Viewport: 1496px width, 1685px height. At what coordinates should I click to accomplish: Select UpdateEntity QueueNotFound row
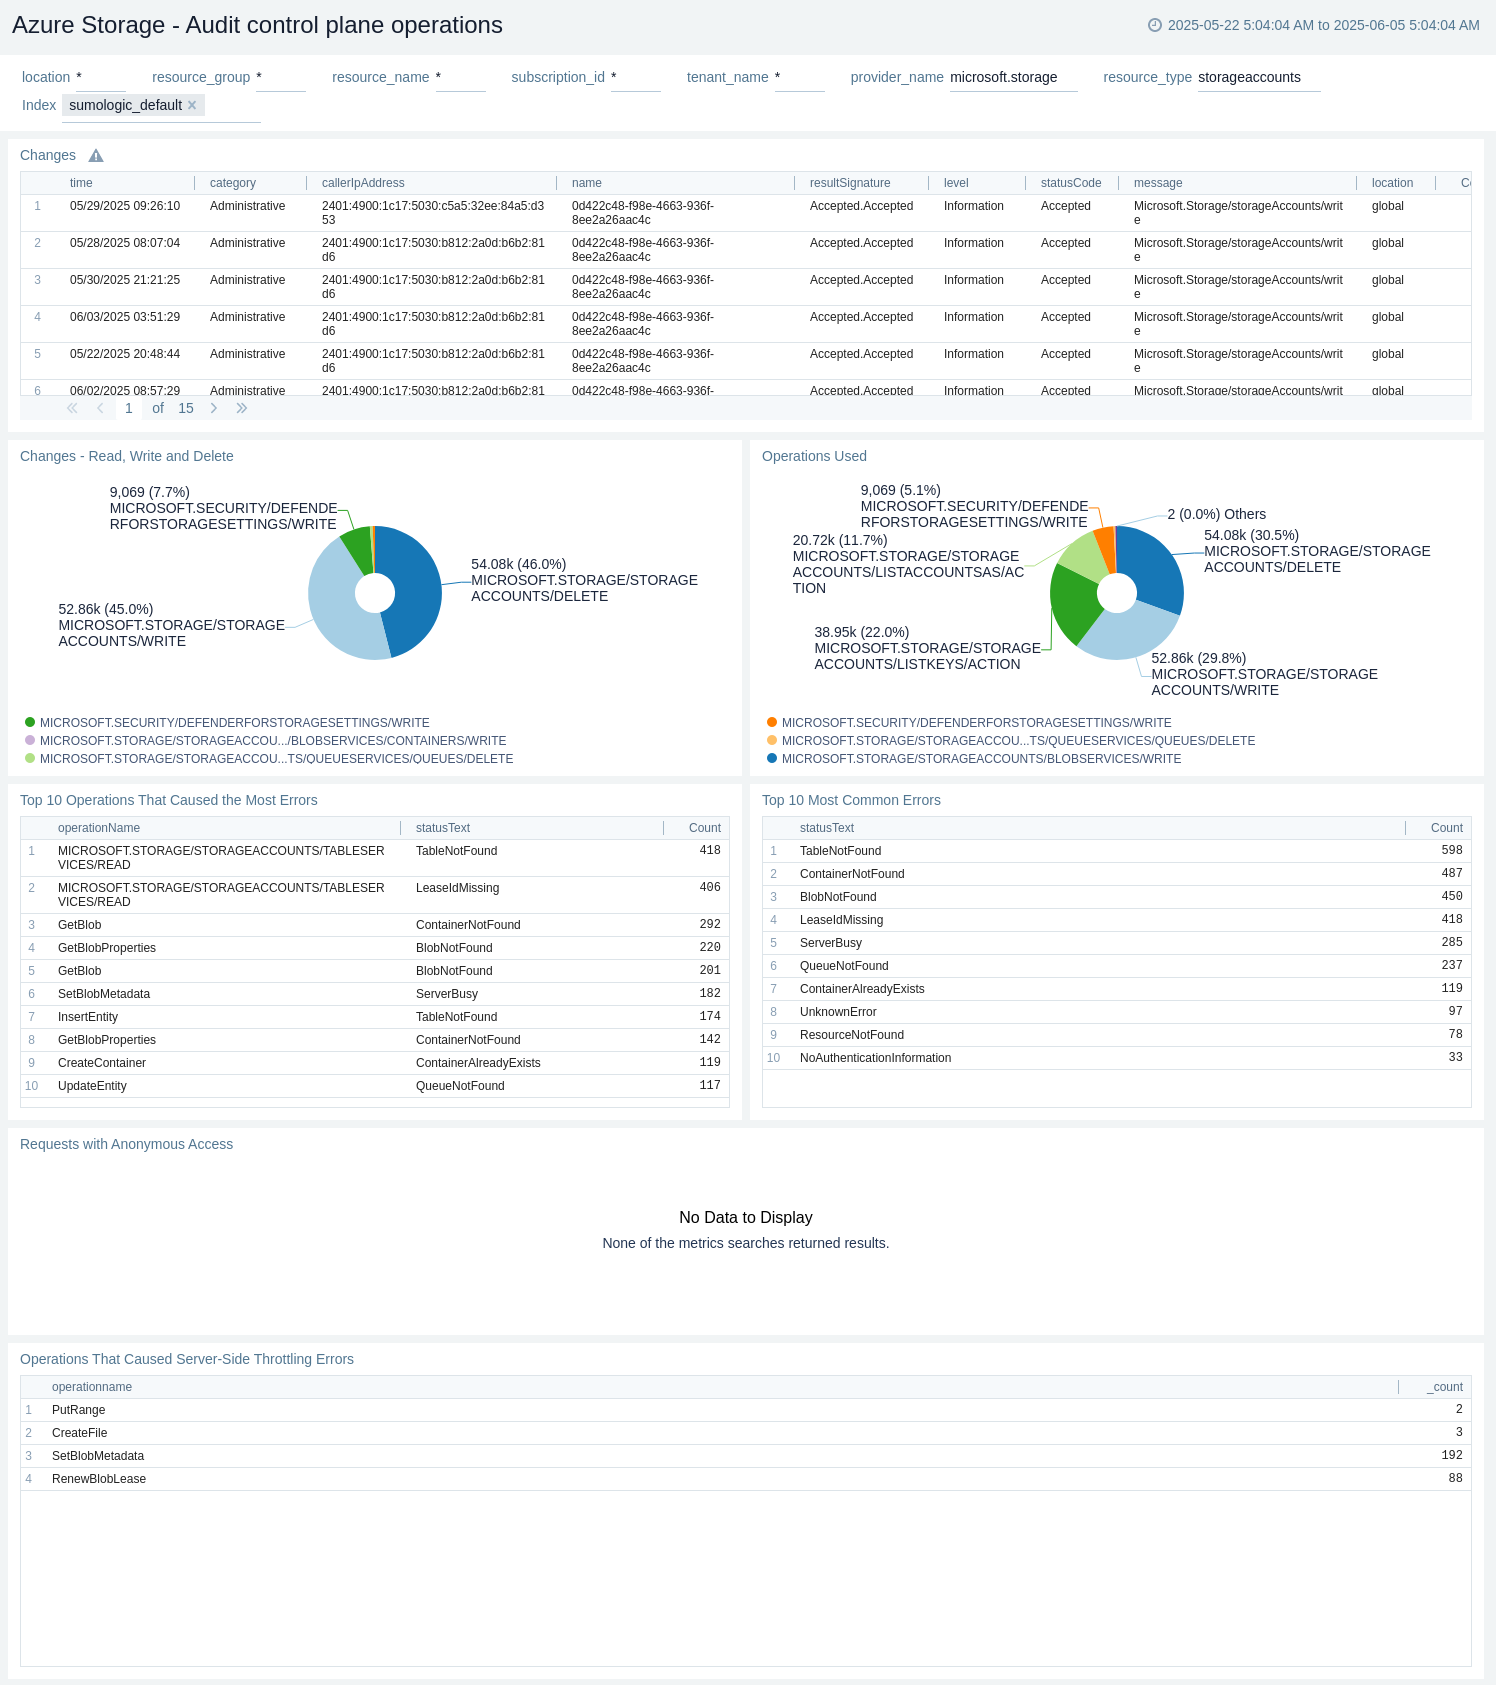(x=375, y=1086)
